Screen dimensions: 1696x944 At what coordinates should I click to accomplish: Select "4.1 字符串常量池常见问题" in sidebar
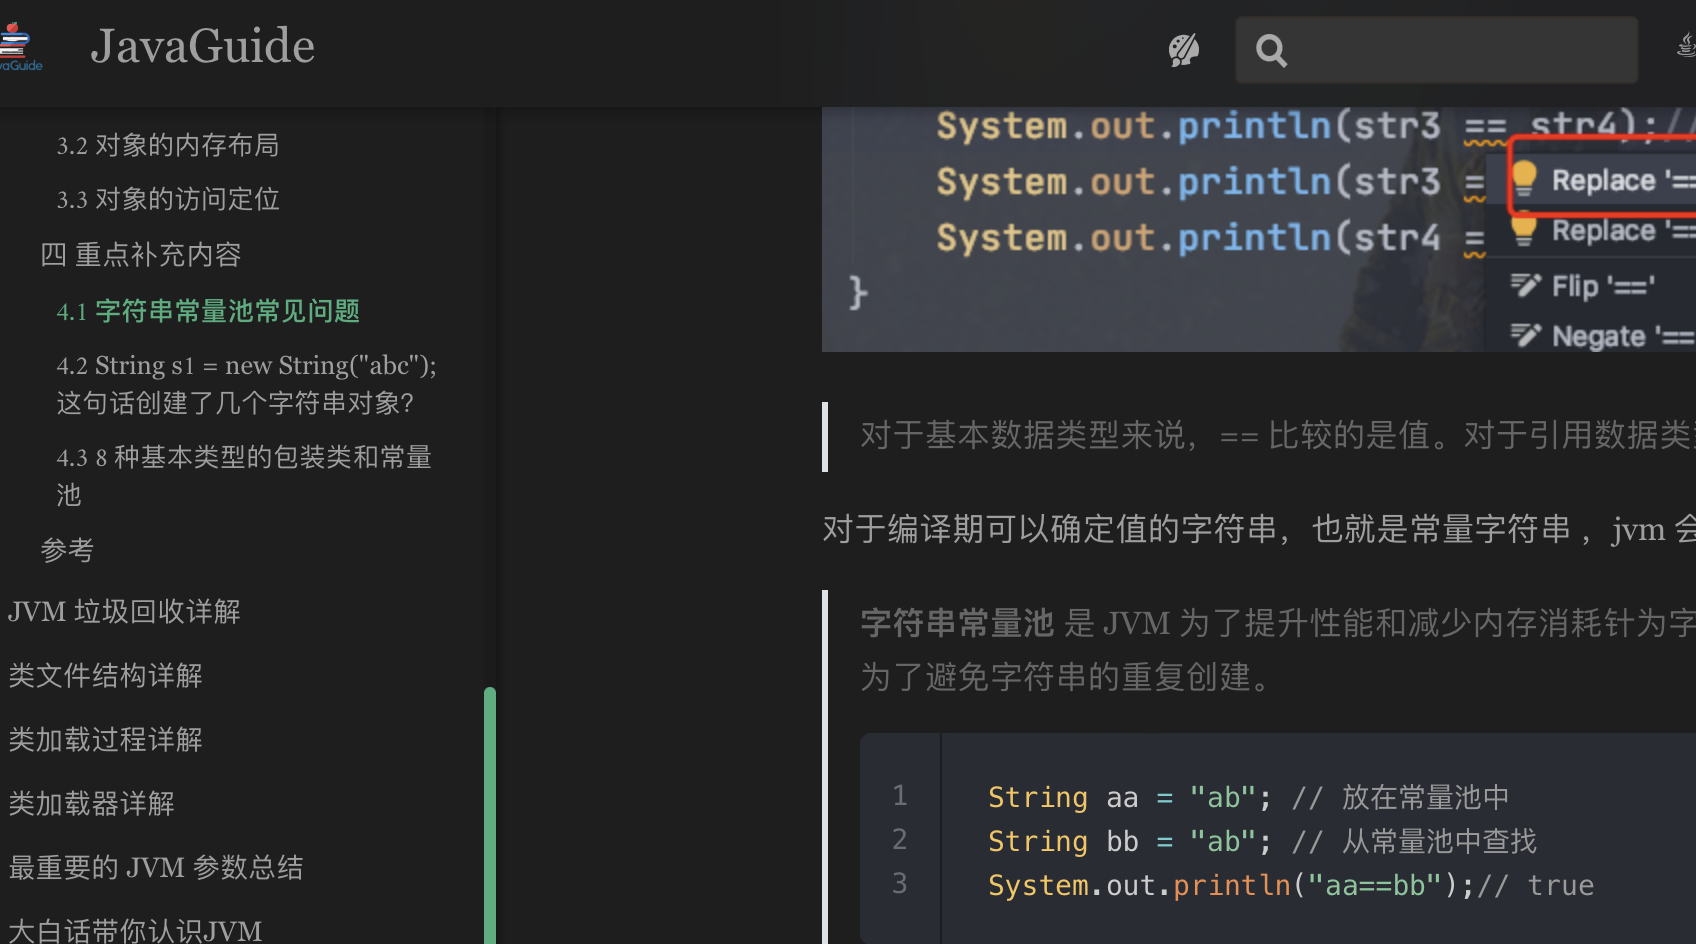point(208,311)
